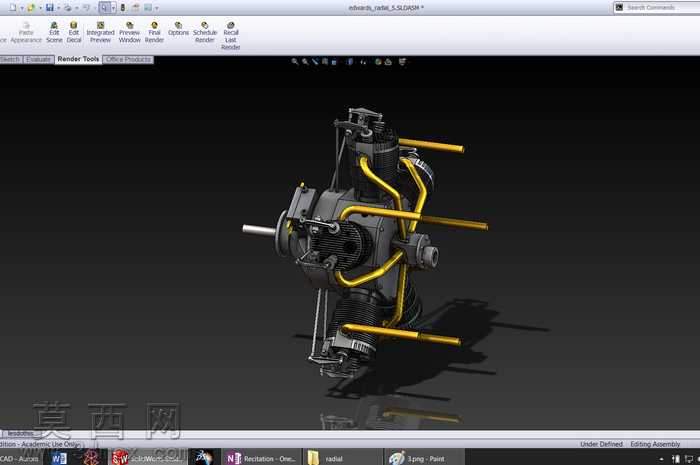Open the dropdown arrow beside the New icon
The width and height of the screenshot is (700, 465).
pos(21,8)
